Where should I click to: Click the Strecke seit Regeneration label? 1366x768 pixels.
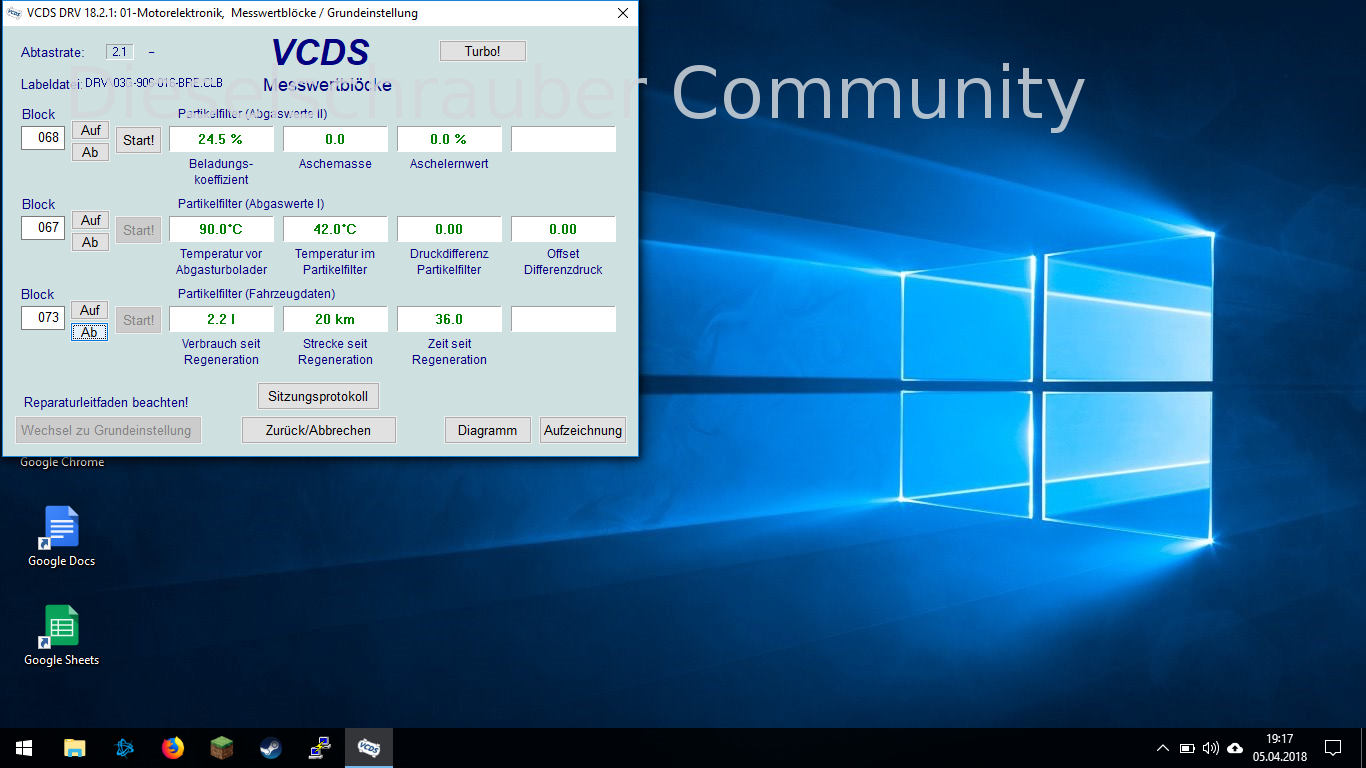pyautogui.click(x=335, y=352)
